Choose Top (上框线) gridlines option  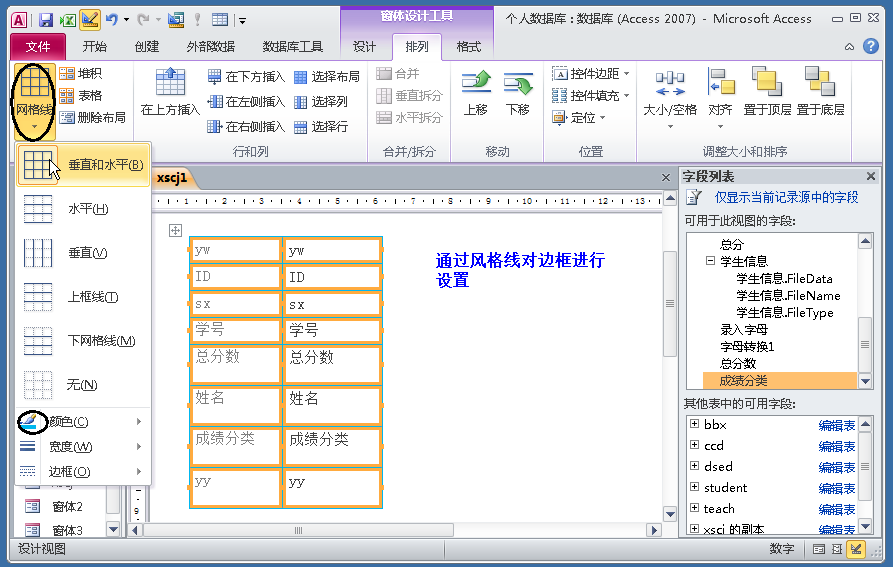coord(84,297)
